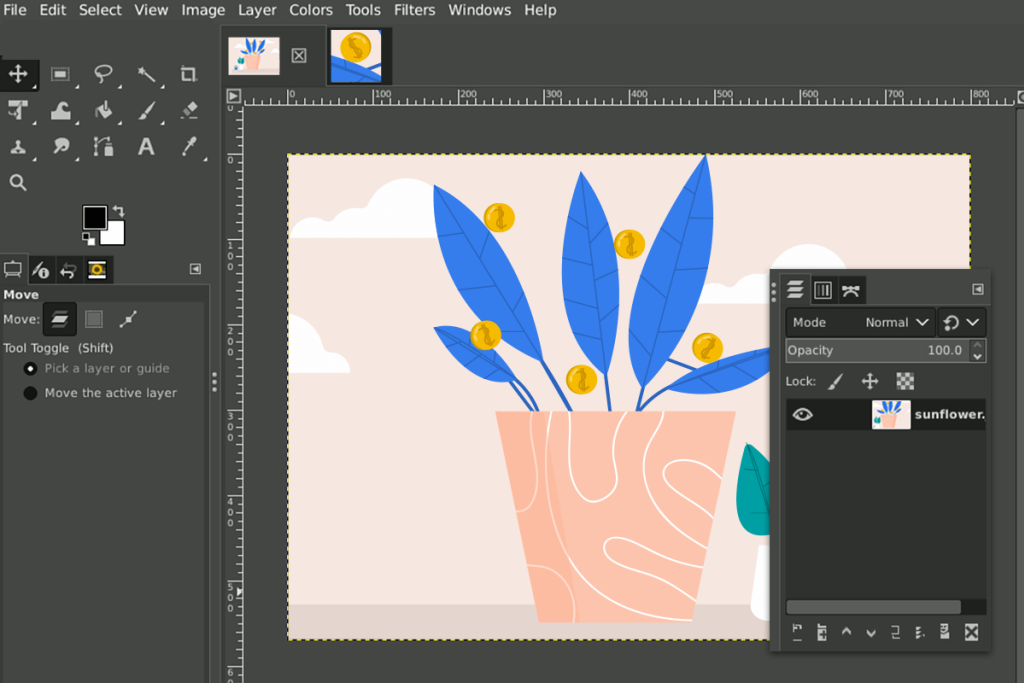This screenshot has width=1024, height=683.
Task: Activate the Crop tool
Action: tap(189, 74)
